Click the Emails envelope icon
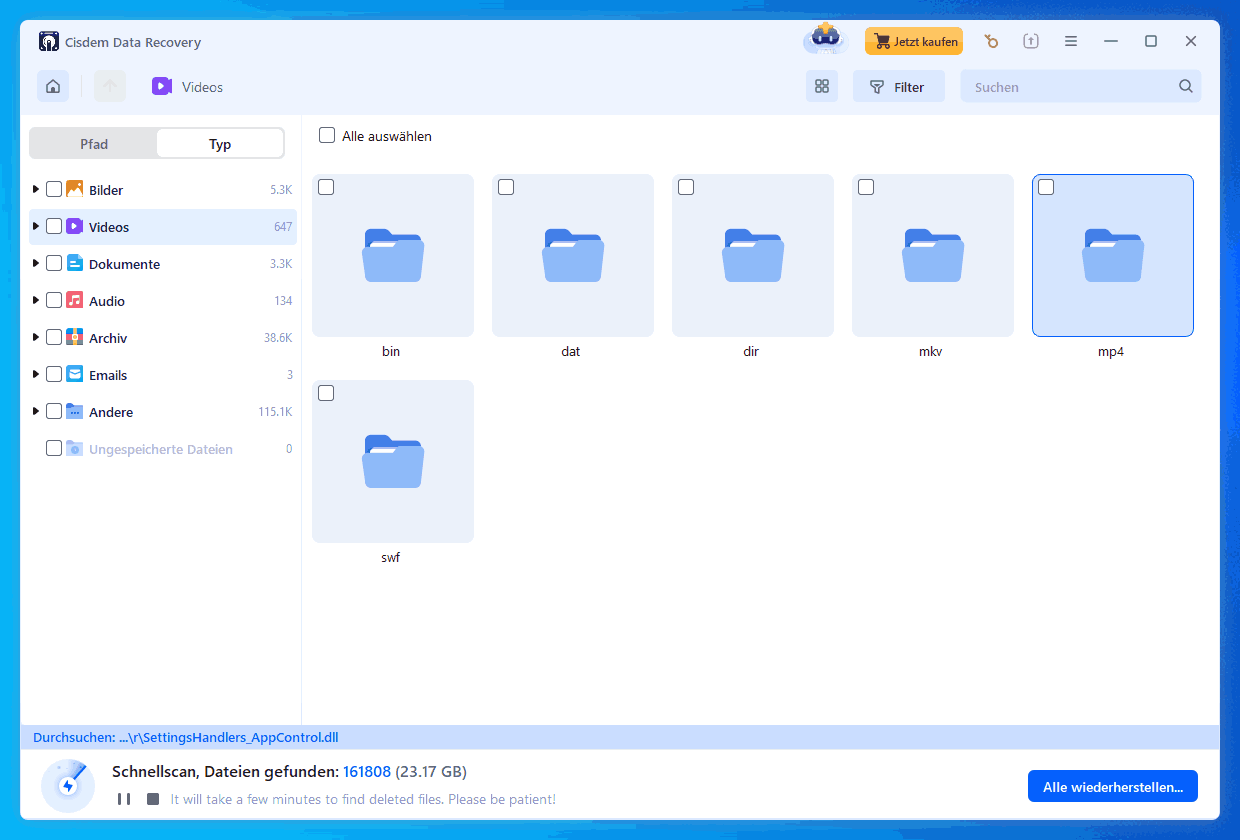This screenshot has width=1240, height=840. (x=75, y=374)
